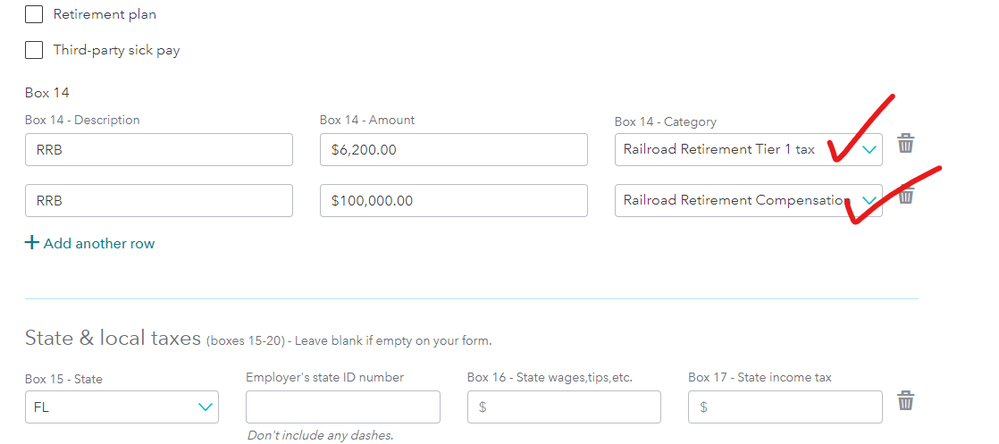Click the plus icon to add a row
999x444 pixels.
pyautogui.click(x=32, y=243)
